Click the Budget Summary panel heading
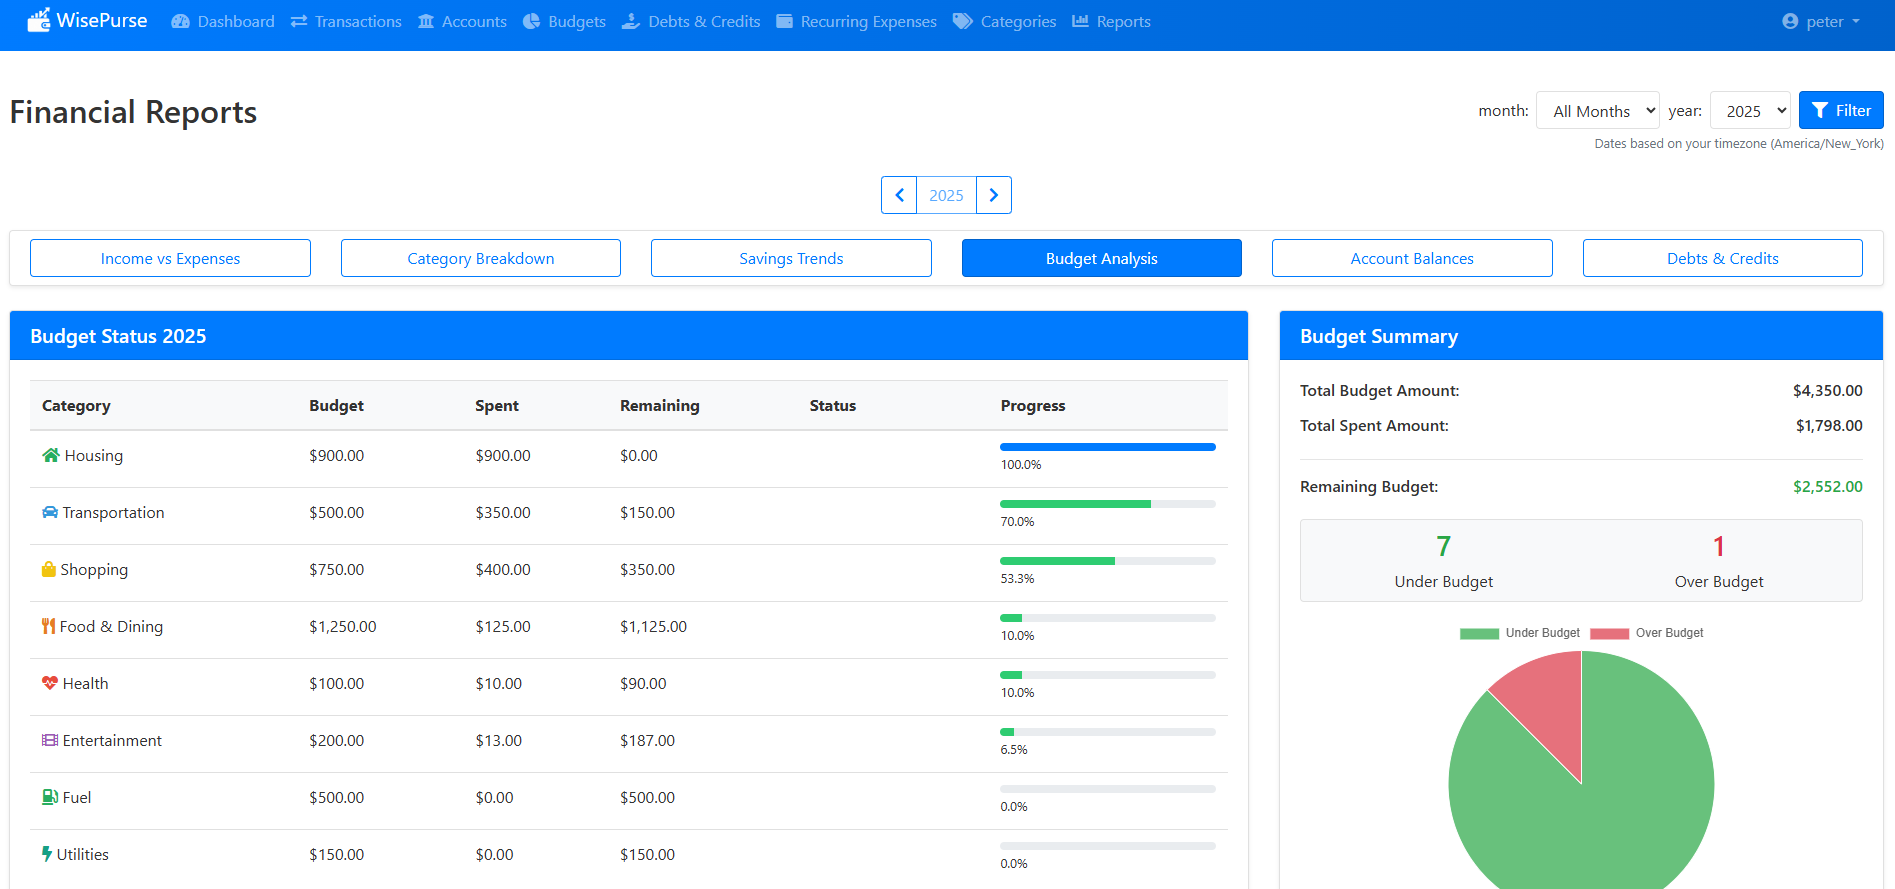 coord(1379,336)
